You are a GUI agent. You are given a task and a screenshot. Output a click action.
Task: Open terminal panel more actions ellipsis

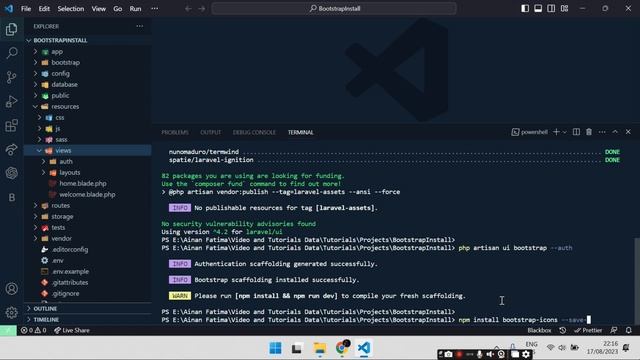click(602, 132)
